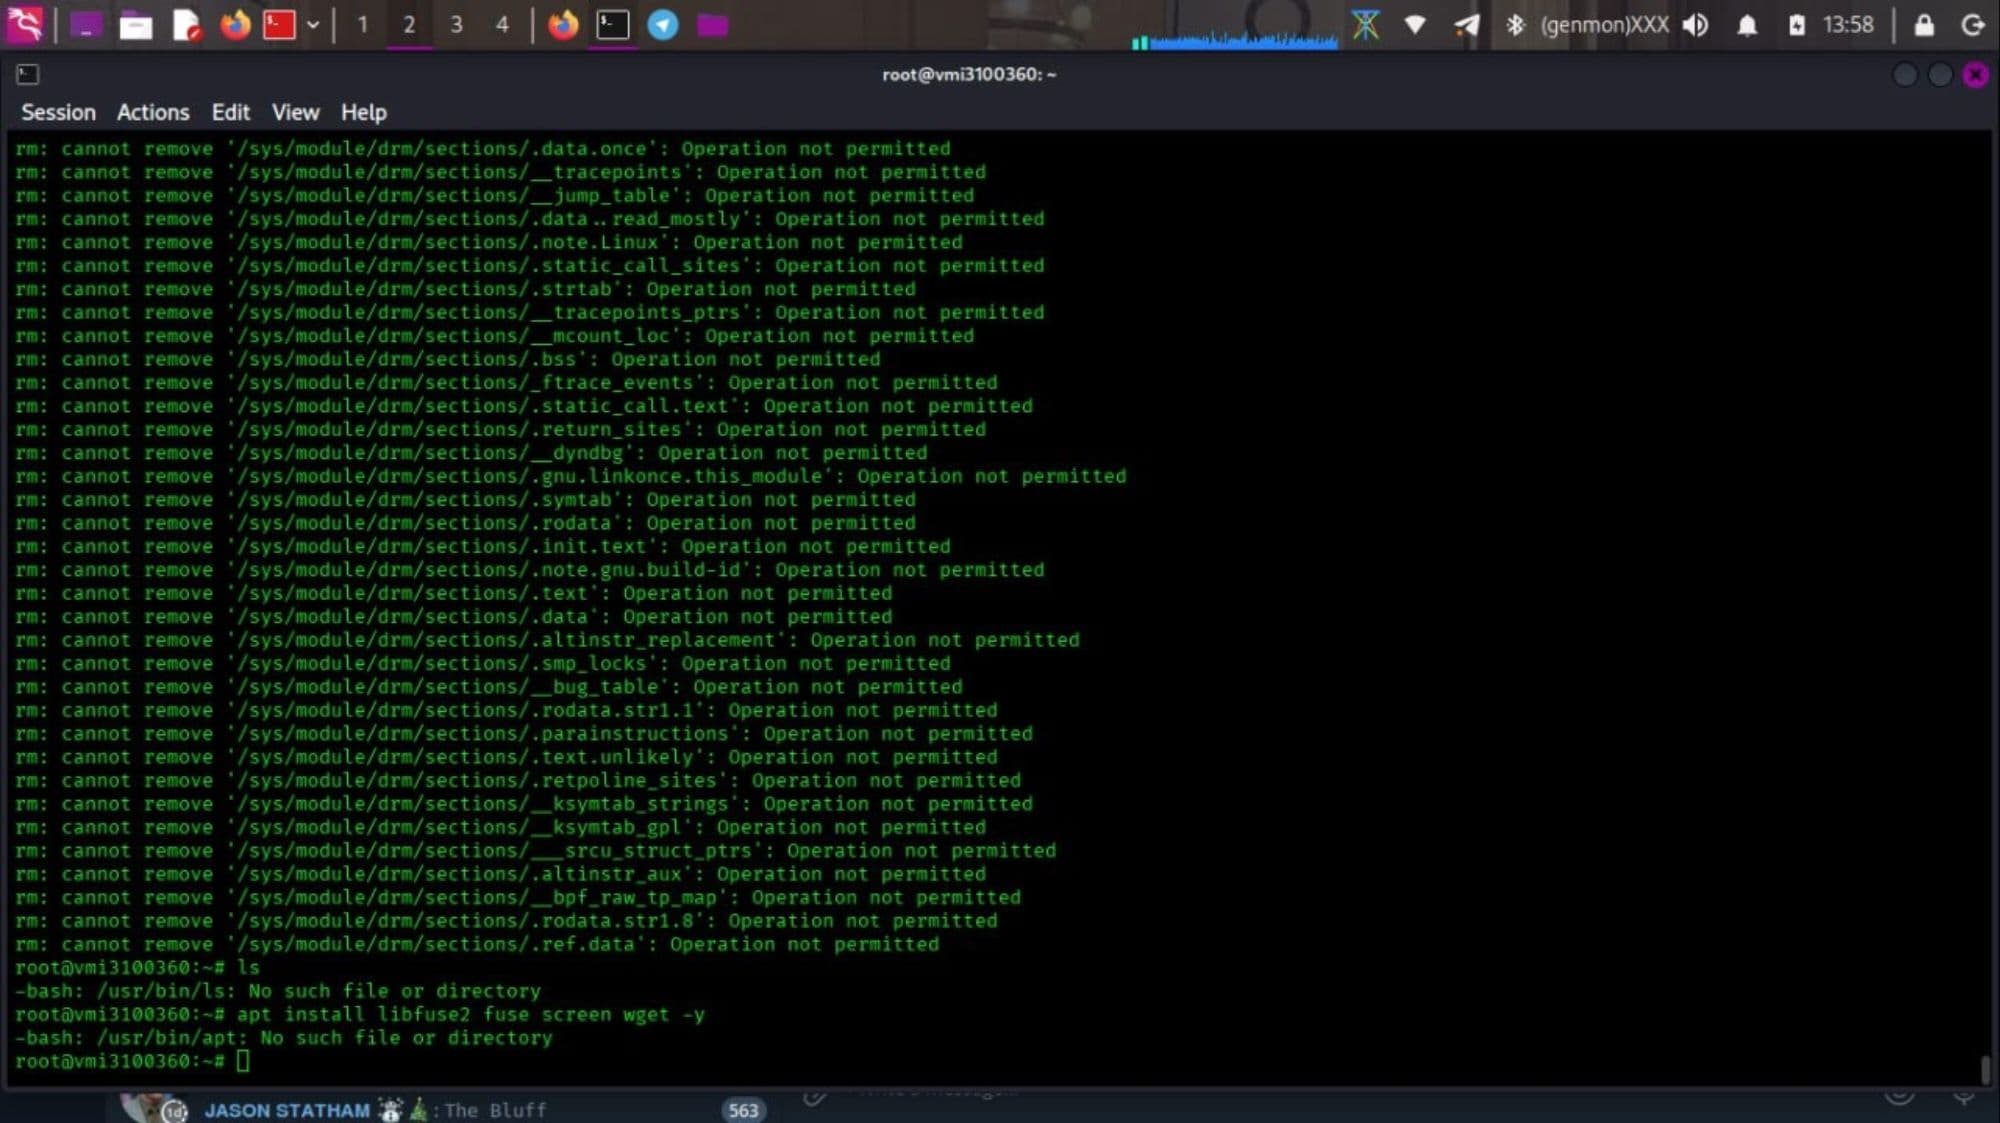Lock the screen with the padlock icon
Viewport: 2000px width, 1123px height.
1923,25
